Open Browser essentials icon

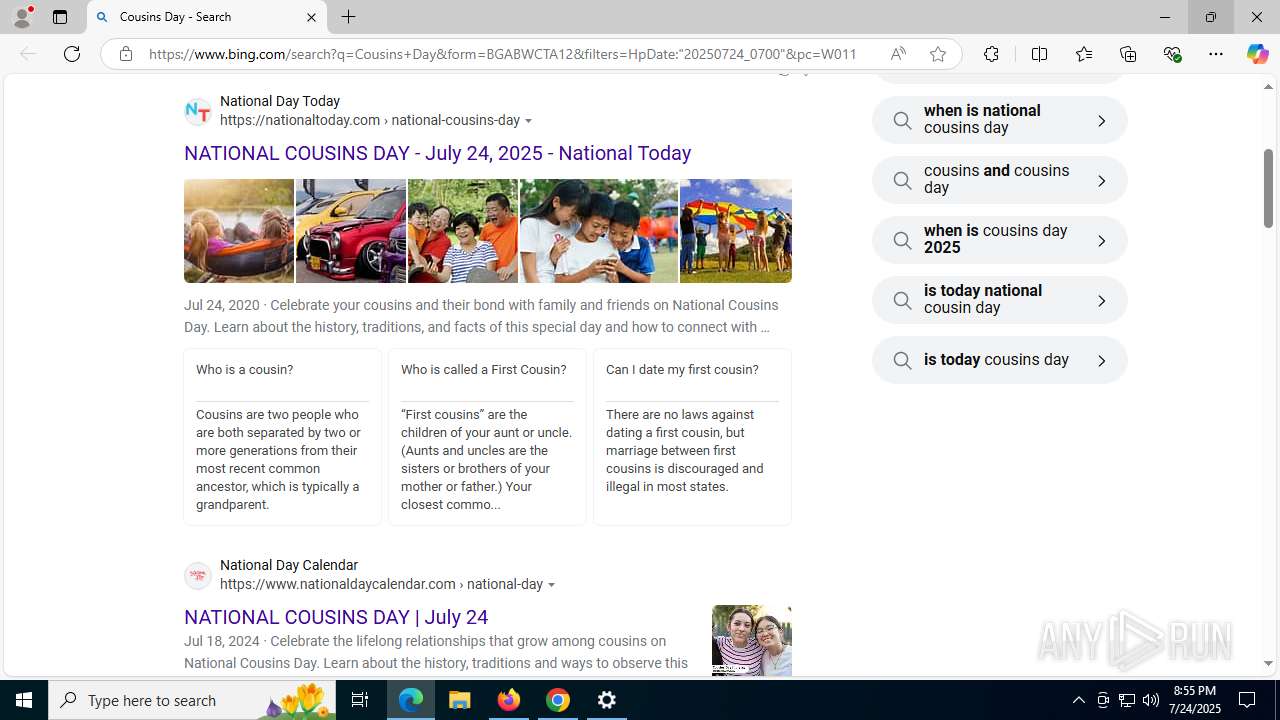[1172, 54]
